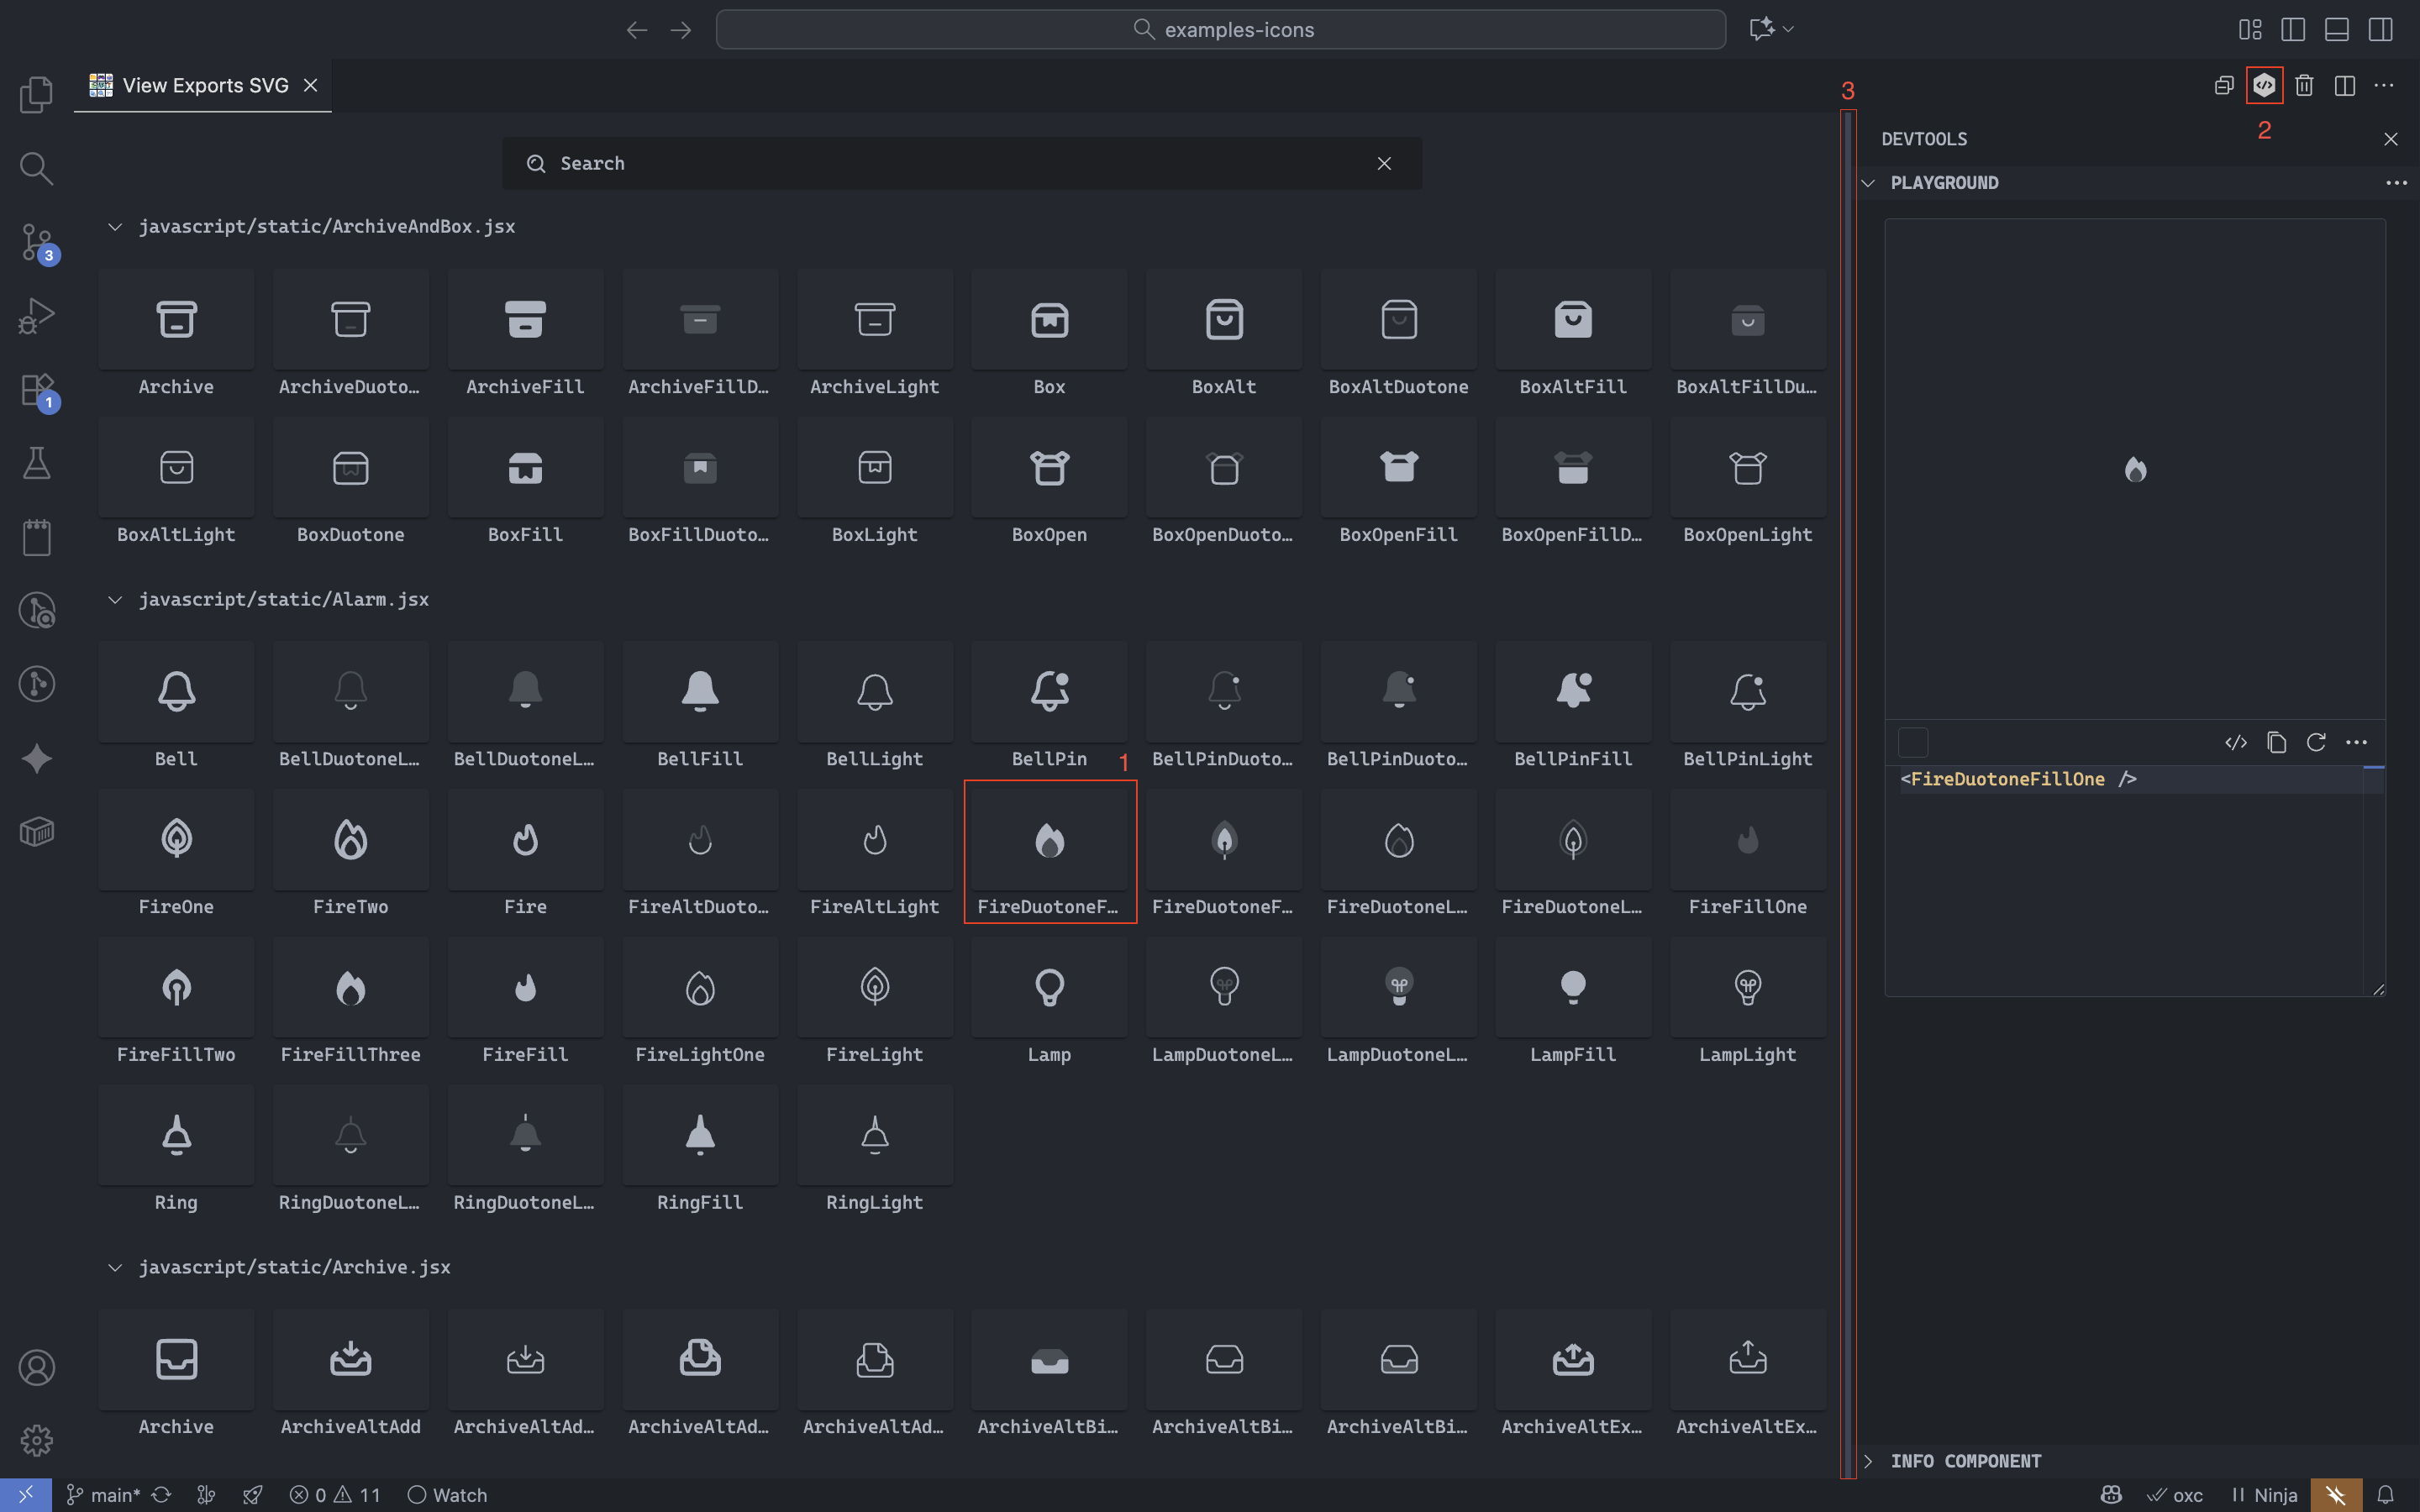The width and height of the screenshot is (2420, 1512).
Task: Switch to the View Exports SVG tab
Action: (200, 85)
